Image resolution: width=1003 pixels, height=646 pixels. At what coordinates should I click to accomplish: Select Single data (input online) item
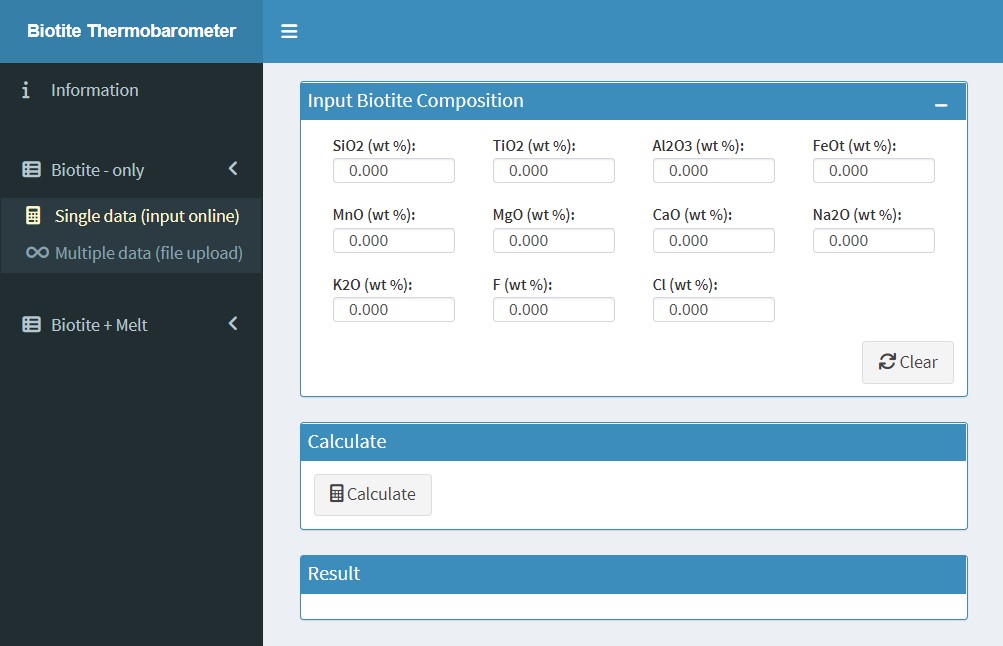pyautogui.click(x=147, y=216)
